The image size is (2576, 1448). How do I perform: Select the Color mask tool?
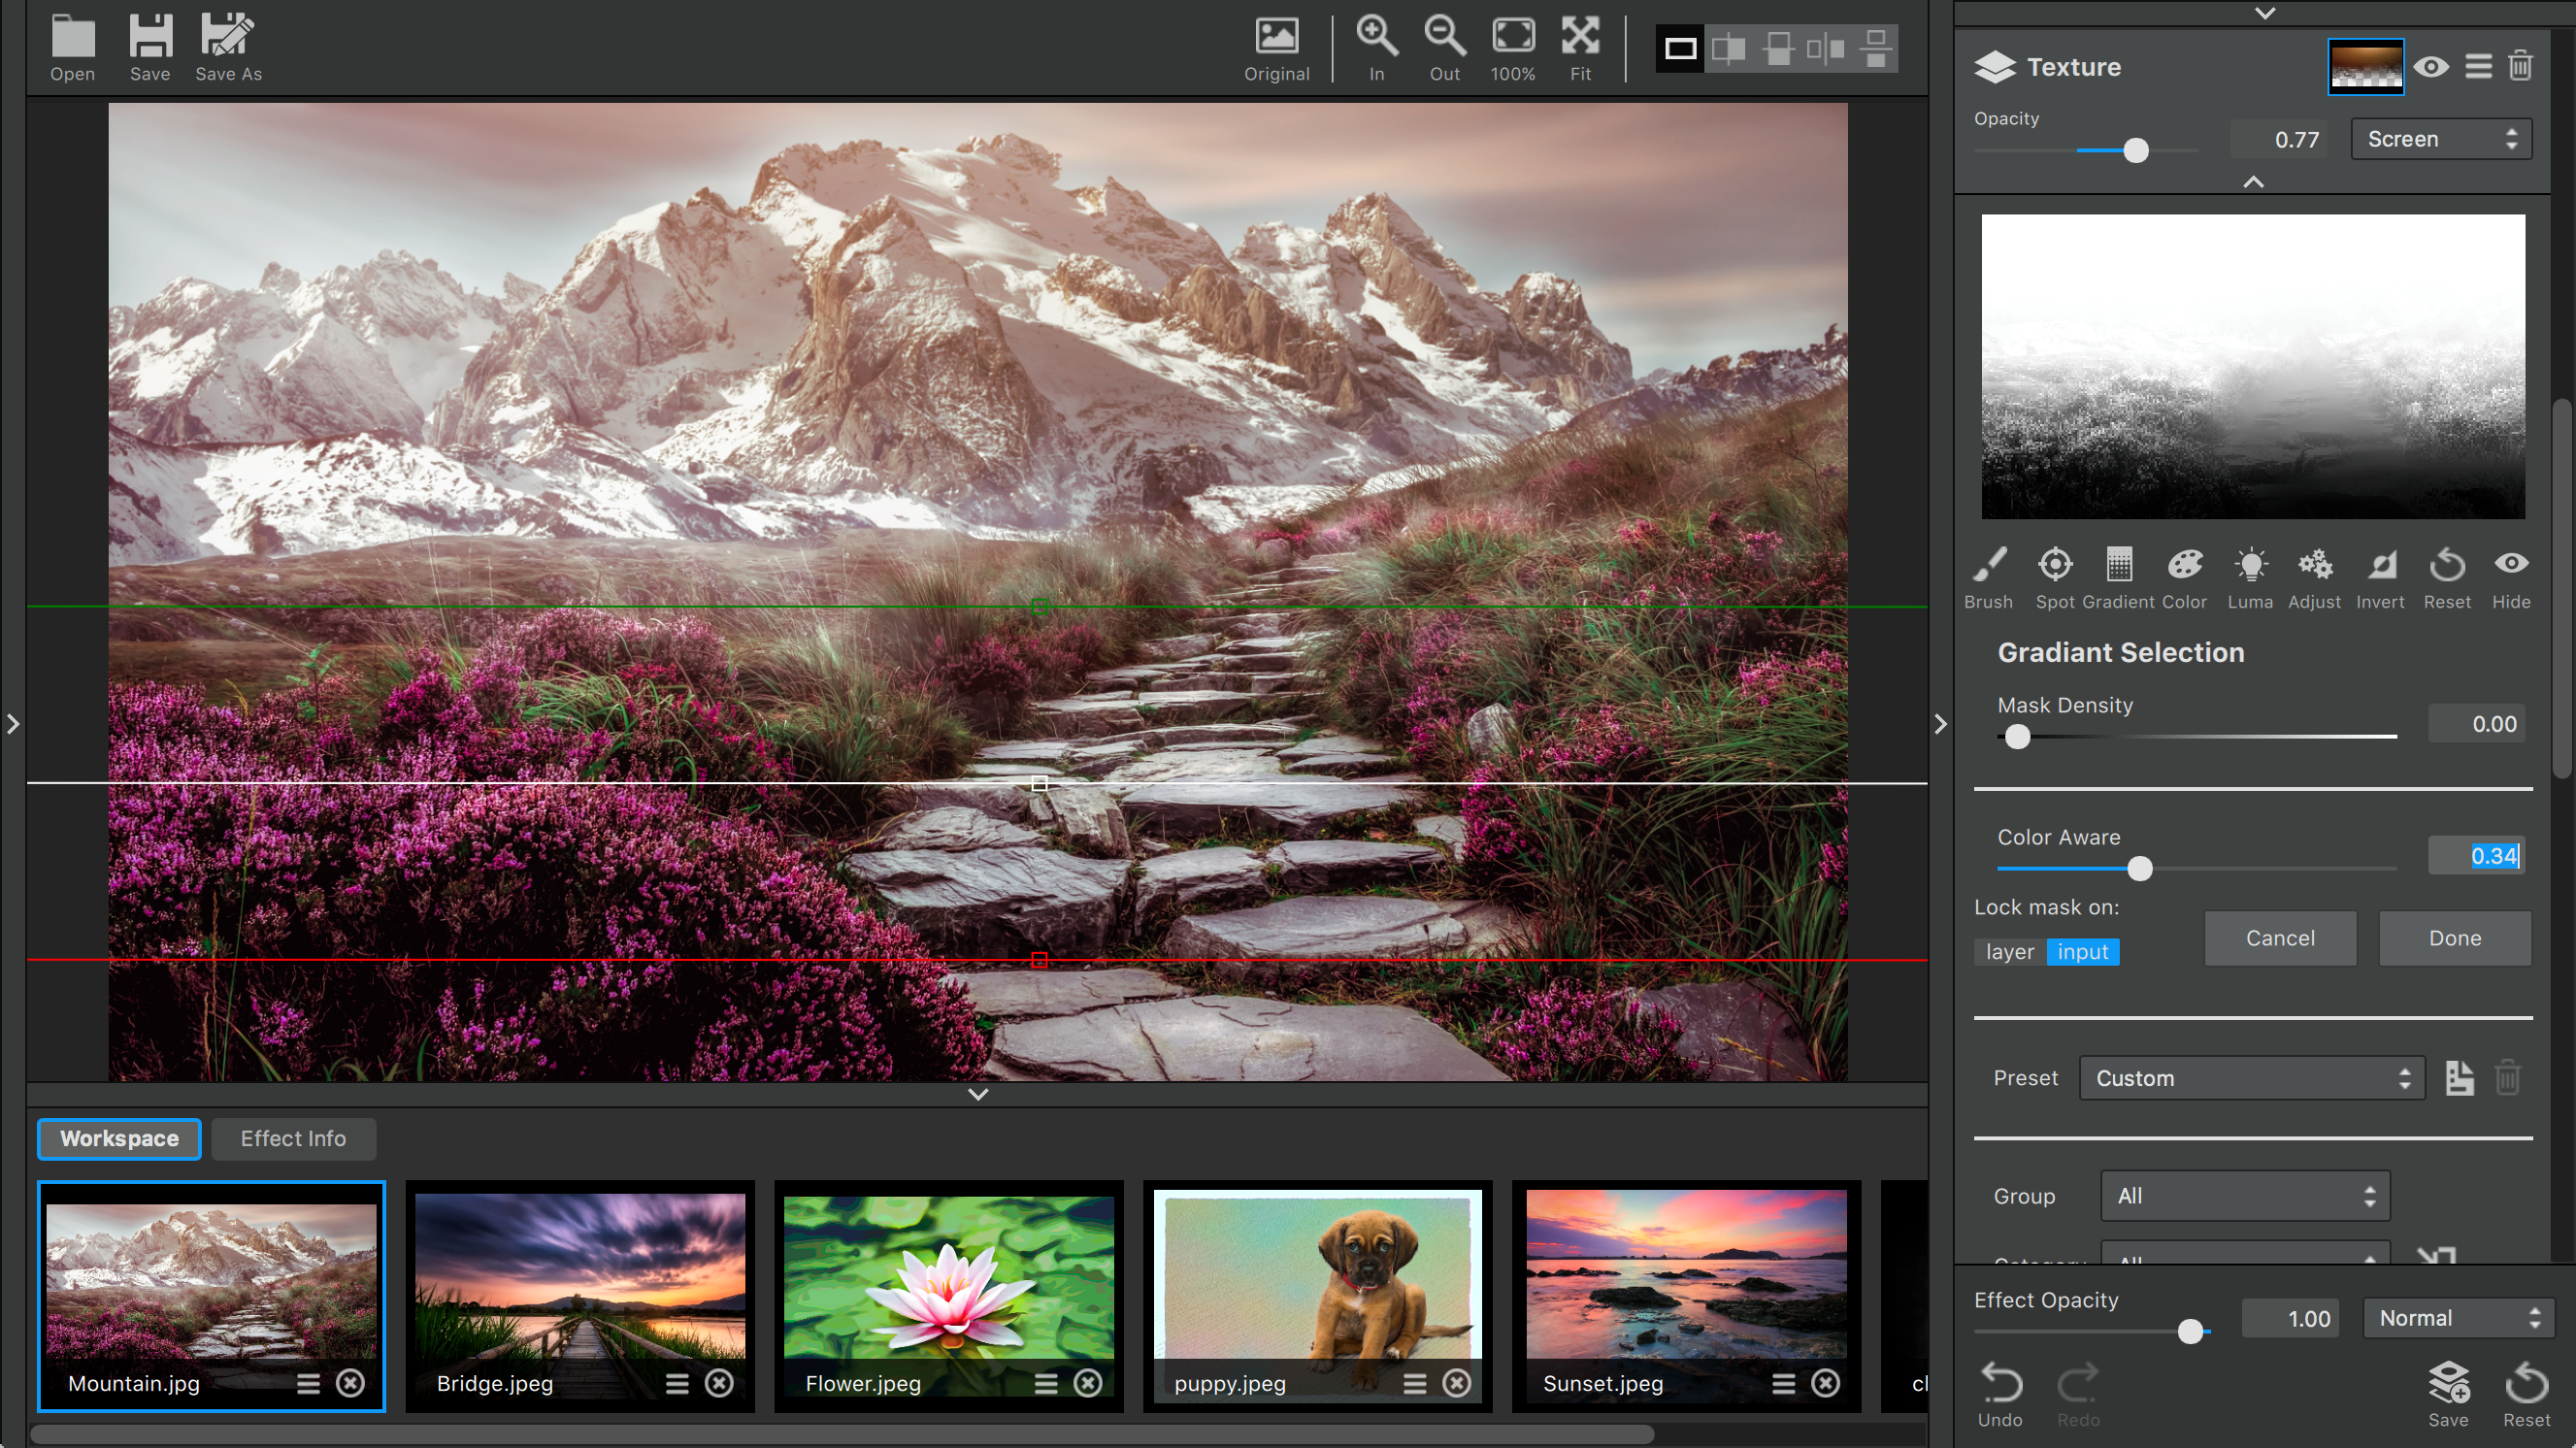tap(2184, 577)
